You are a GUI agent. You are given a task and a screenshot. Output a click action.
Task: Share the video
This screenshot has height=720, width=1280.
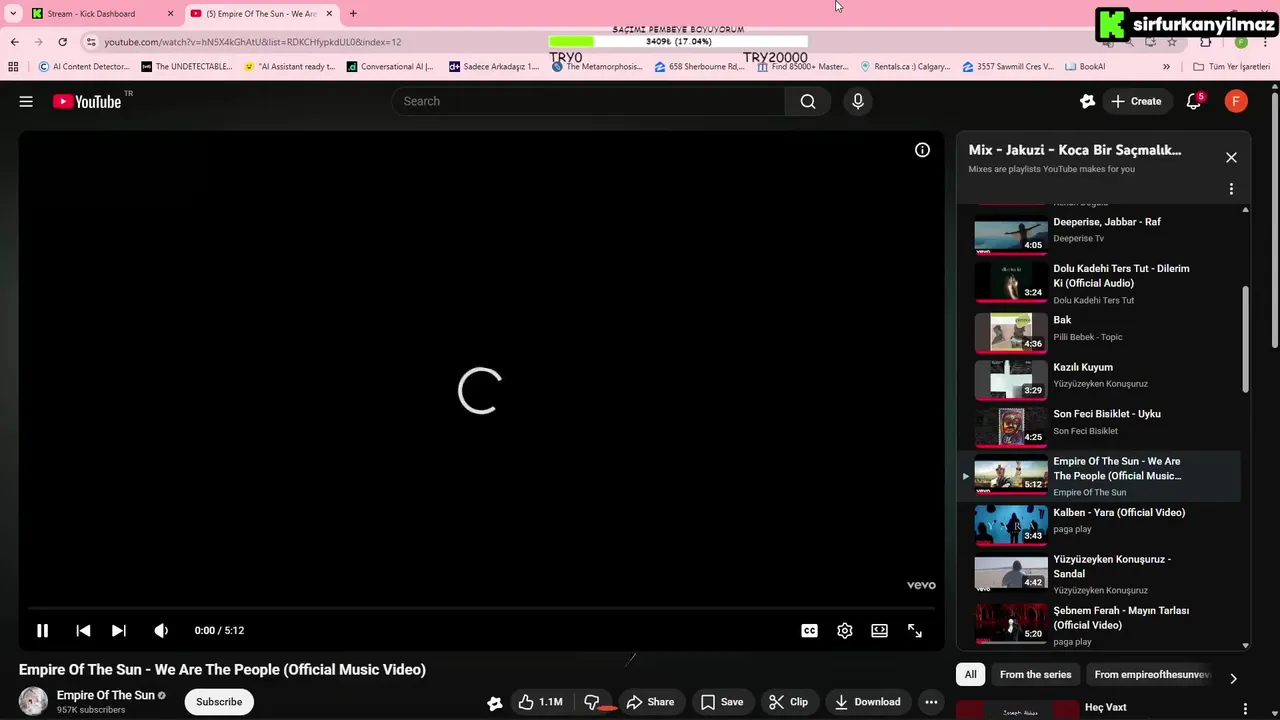pos(650,702)
